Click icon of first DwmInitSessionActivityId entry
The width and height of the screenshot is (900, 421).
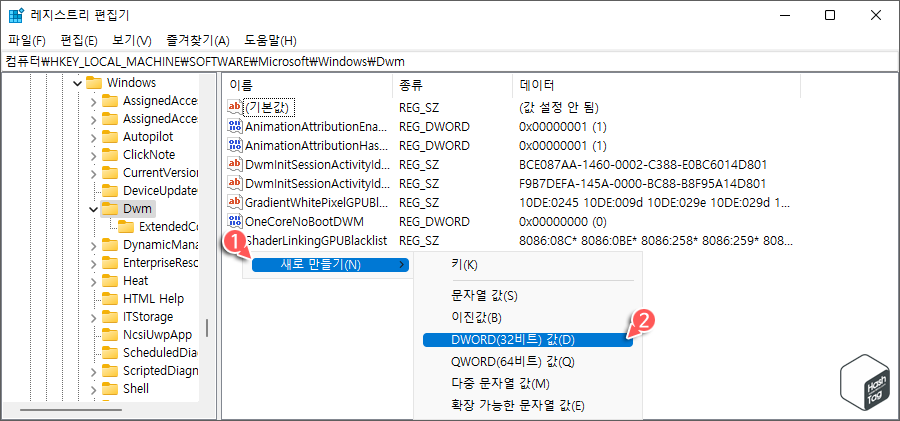pyautogui.click(x=235, y=164)
